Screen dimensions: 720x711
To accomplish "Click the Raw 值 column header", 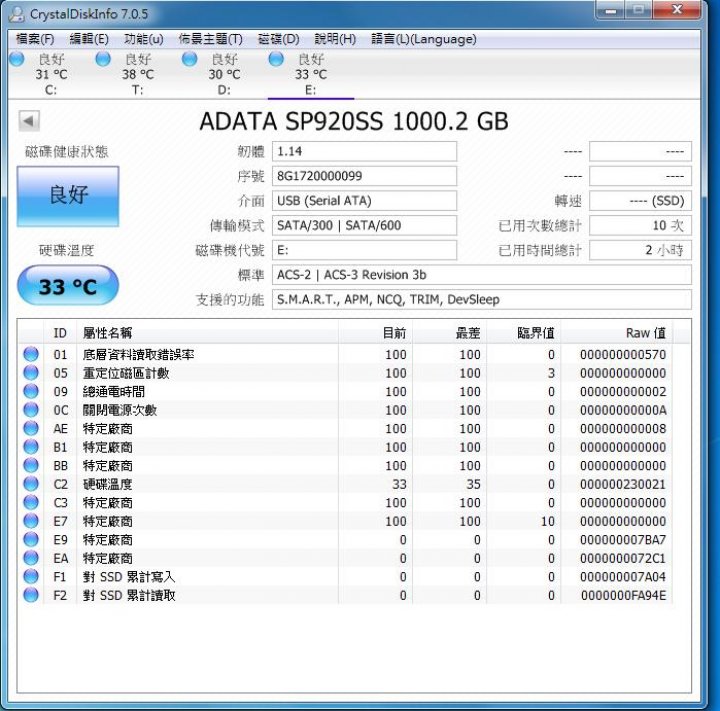I will [x=617, y=333].
